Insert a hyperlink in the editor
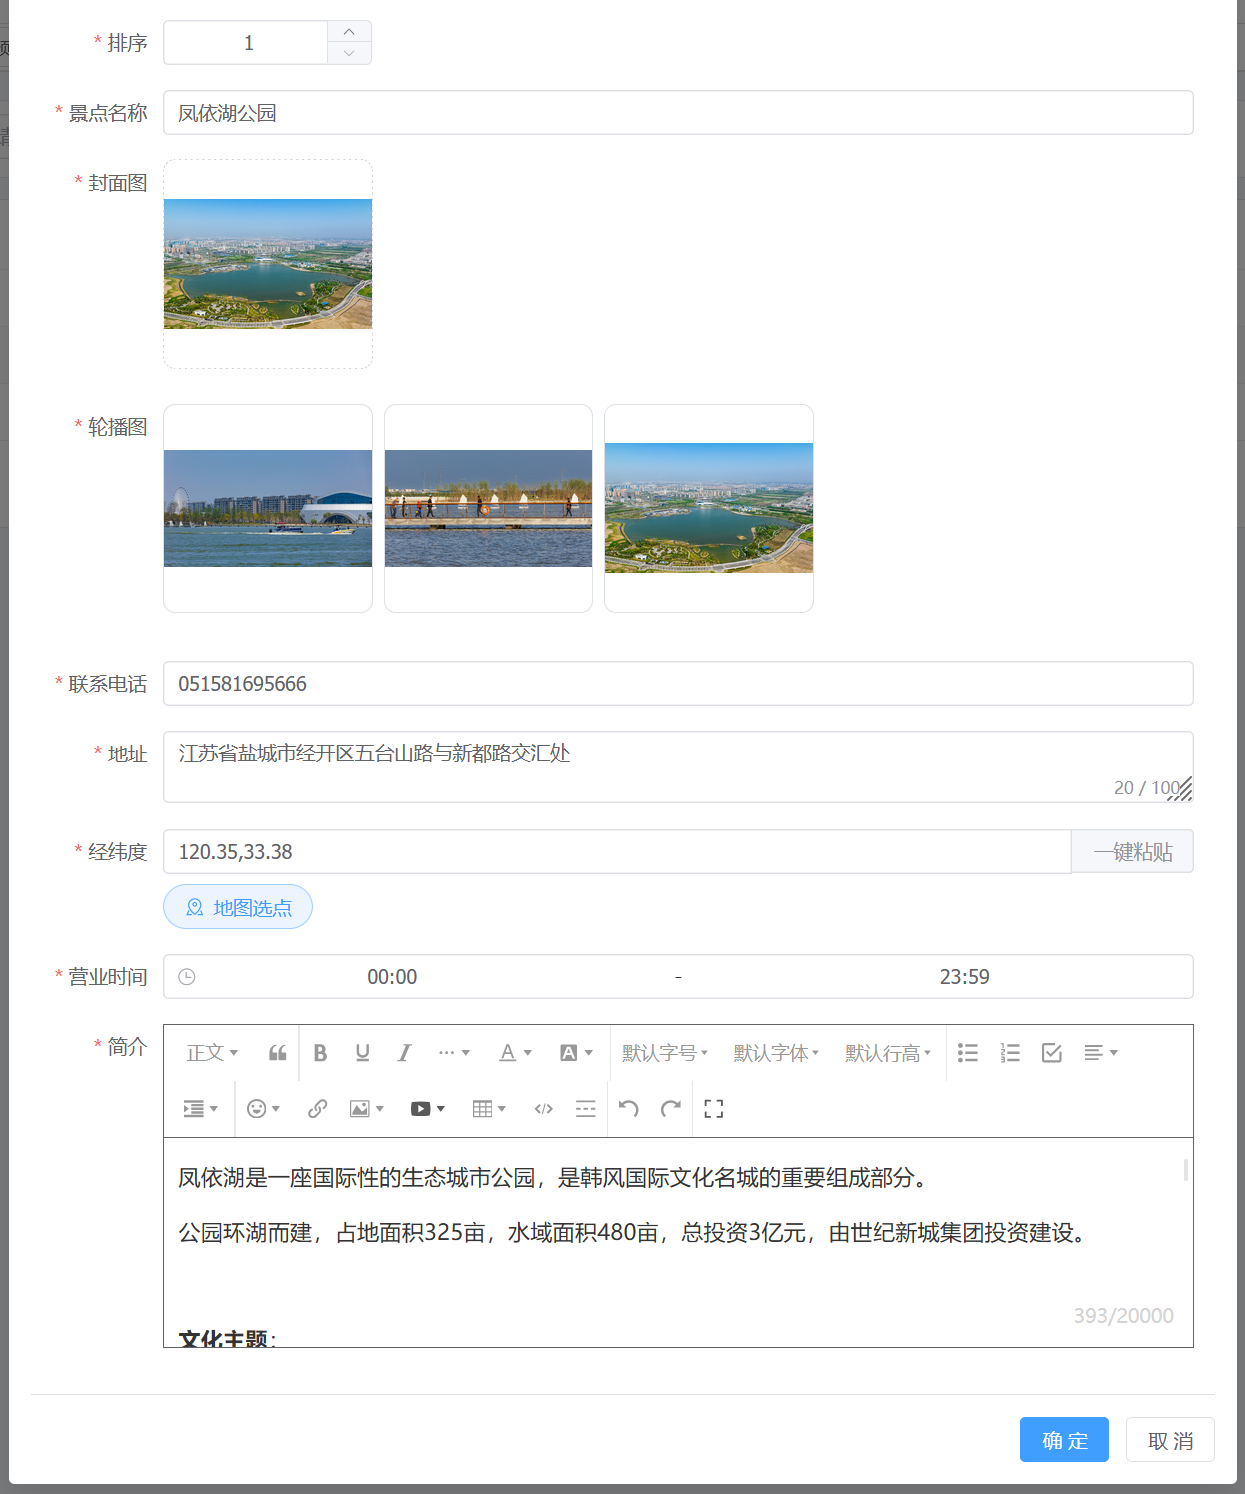The image size is (1245, 1494). point(317,1109)
